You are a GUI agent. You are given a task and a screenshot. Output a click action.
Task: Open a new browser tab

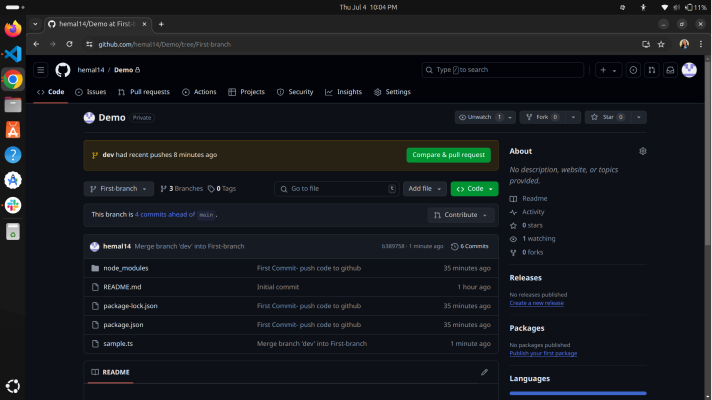point(161,24)
